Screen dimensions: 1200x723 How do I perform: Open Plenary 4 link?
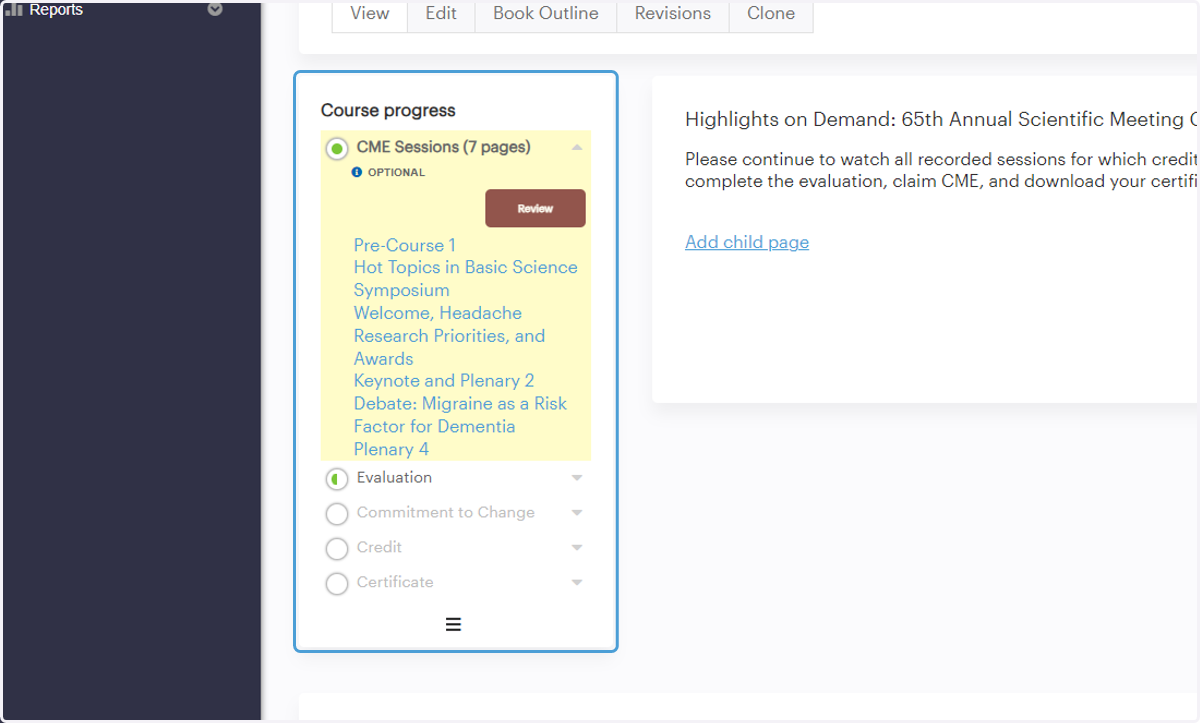click(391, 449)
